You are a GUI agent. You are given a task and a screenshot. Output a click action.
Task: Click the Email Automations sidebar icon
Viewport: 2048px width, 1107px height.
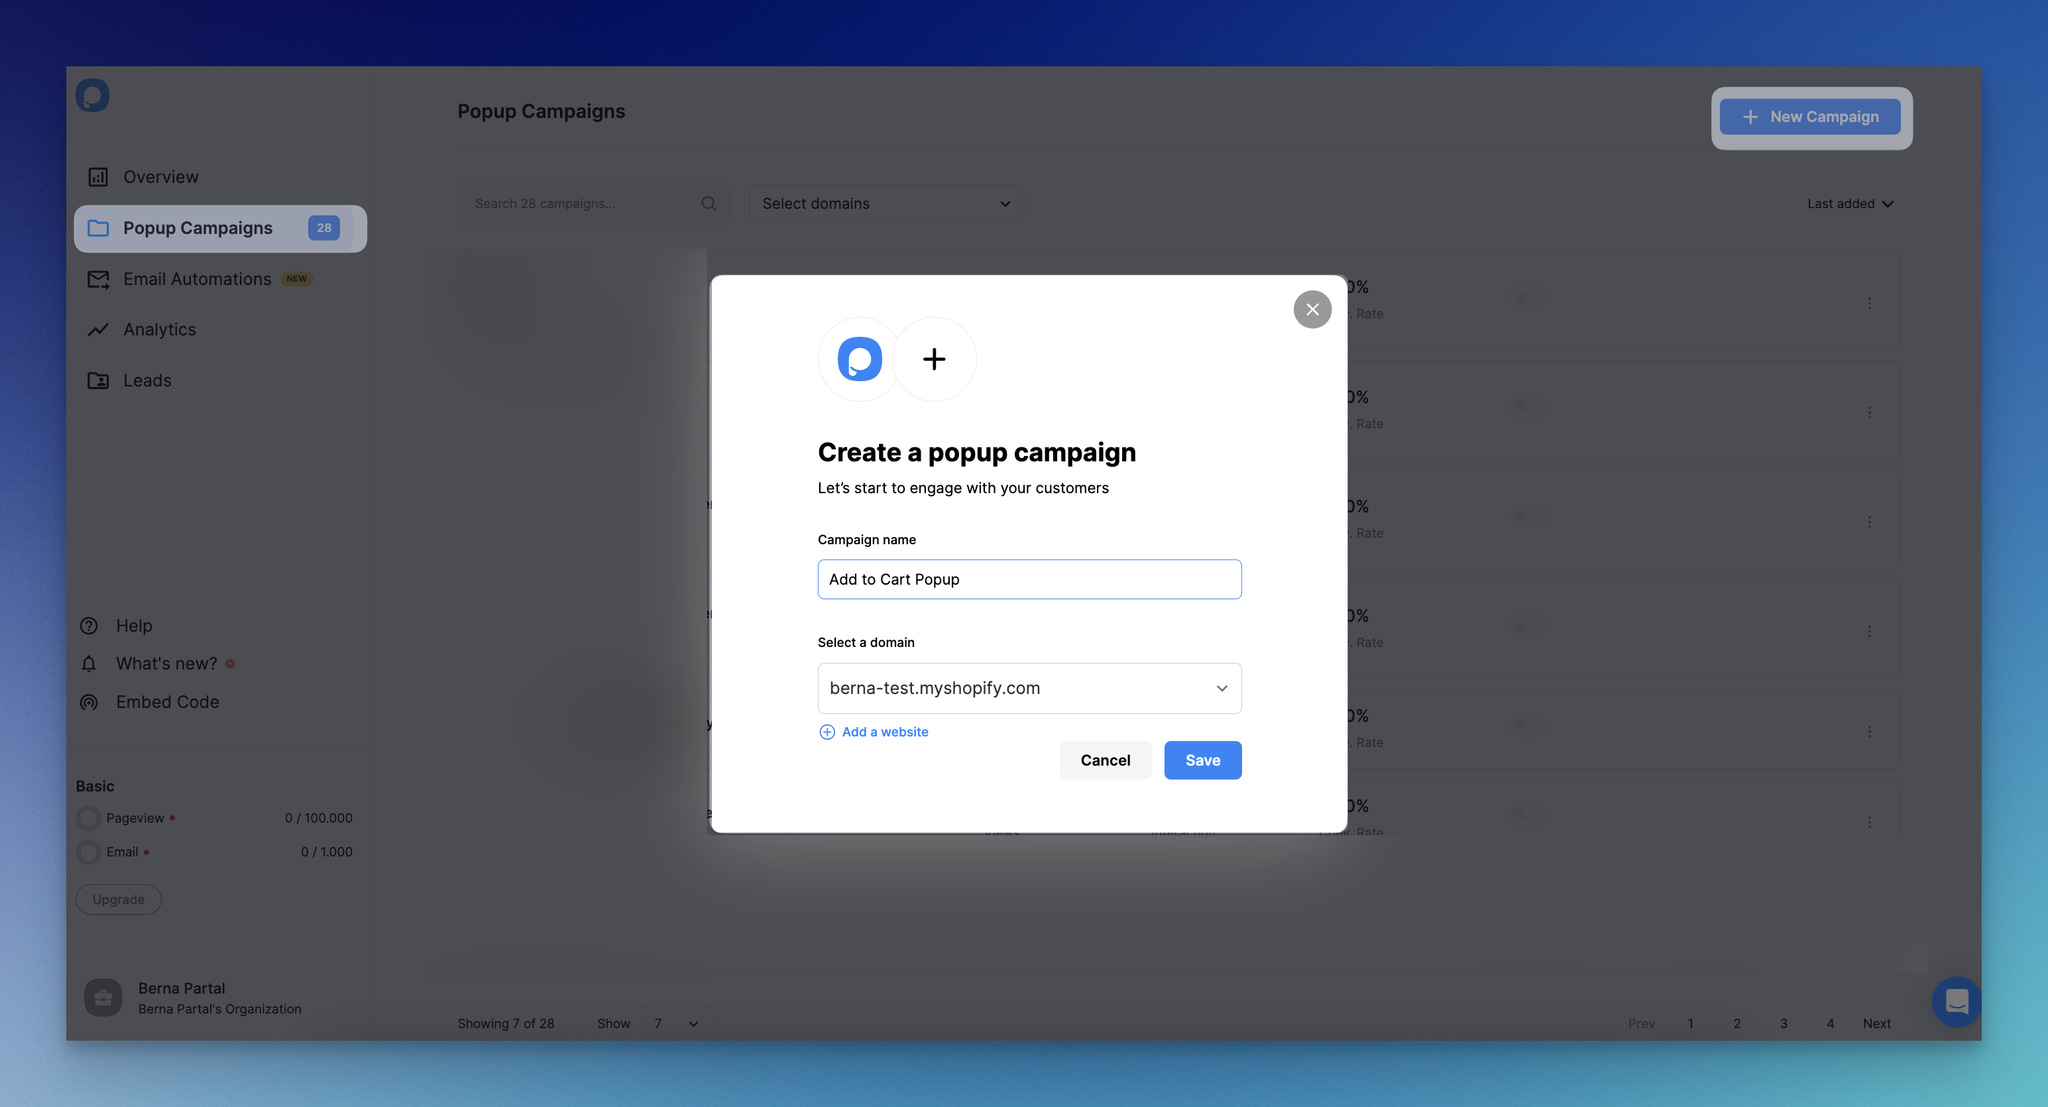[x=99, y=278]
